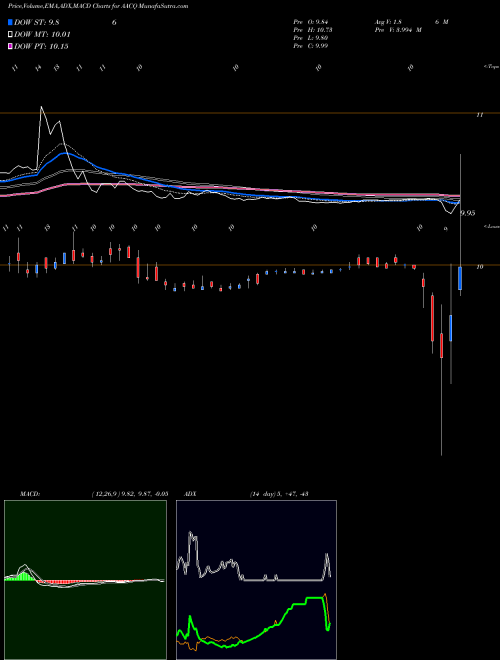The image size is (500, 660).
Task: Click the 'Avg V: 1.8' volume value
Action: 388,22
